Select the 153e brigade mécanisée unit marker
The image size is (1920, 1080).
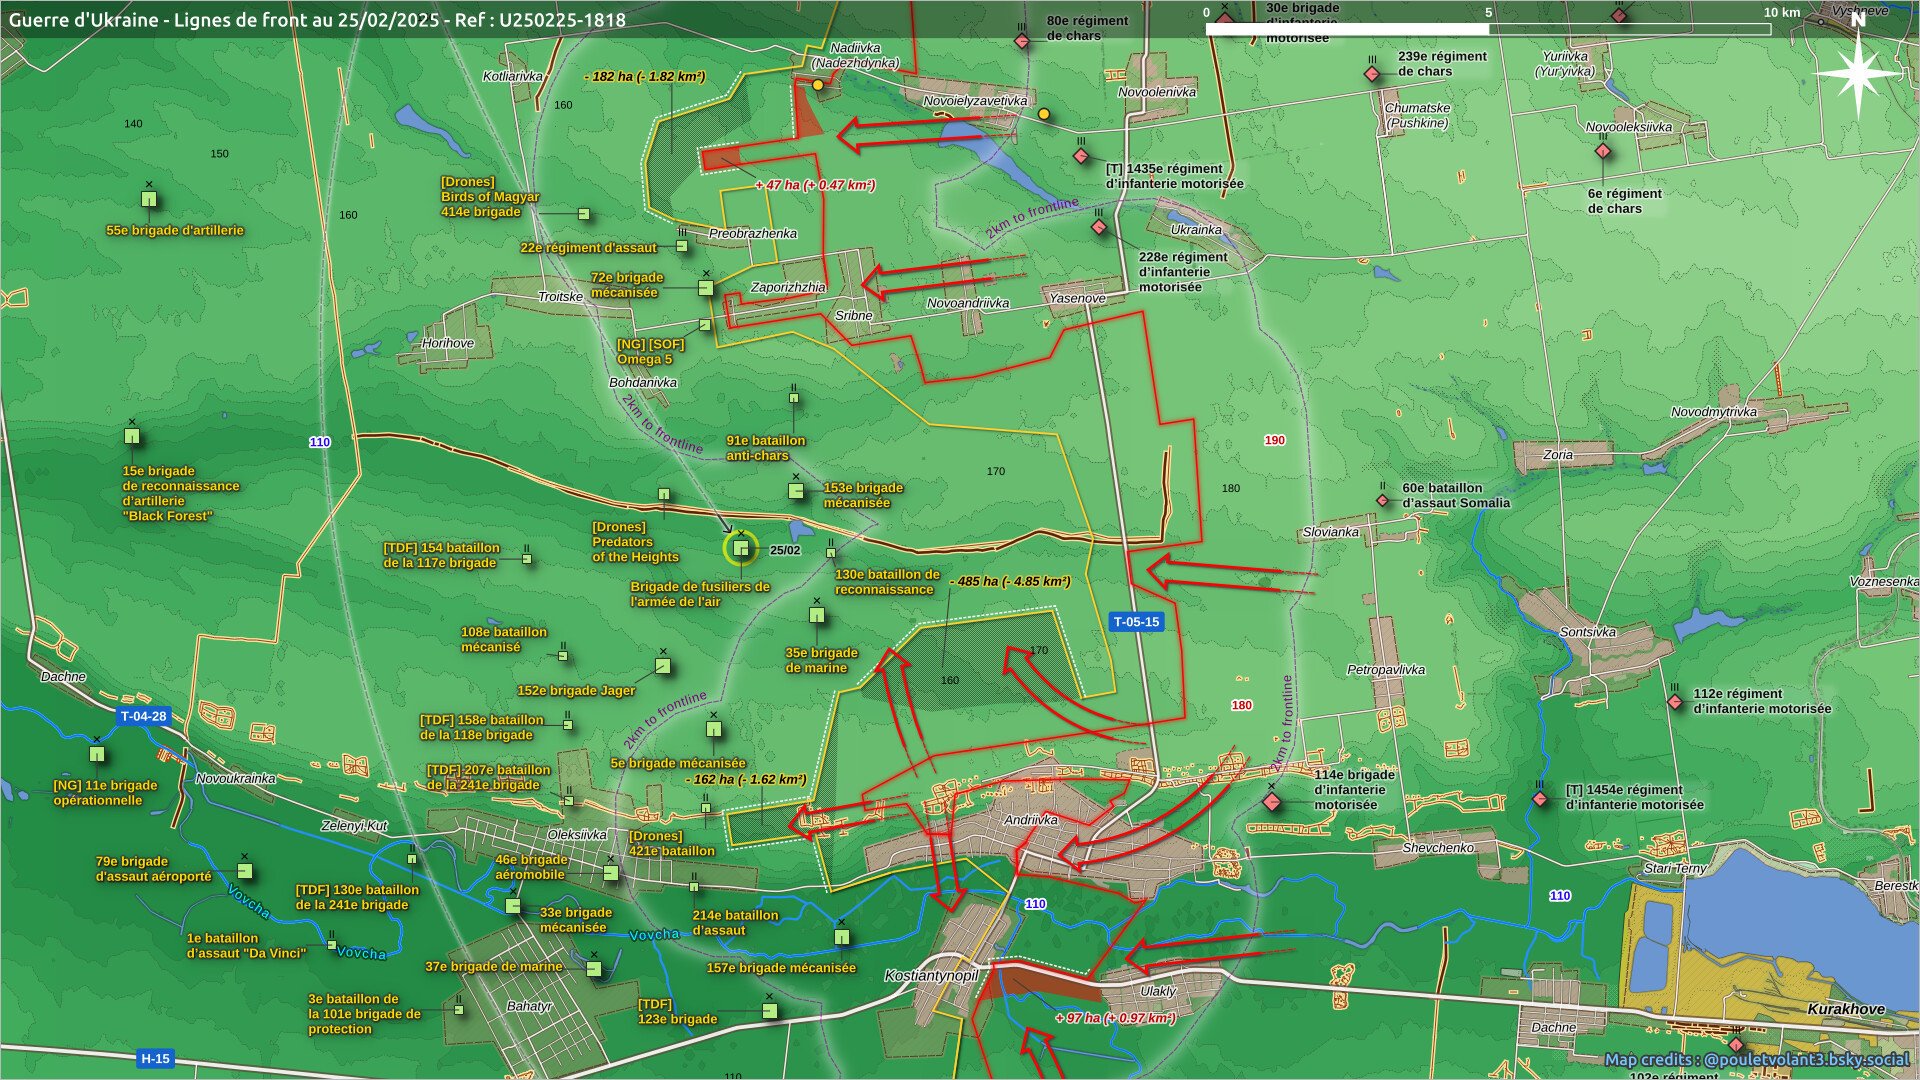[x=796, y=491]
